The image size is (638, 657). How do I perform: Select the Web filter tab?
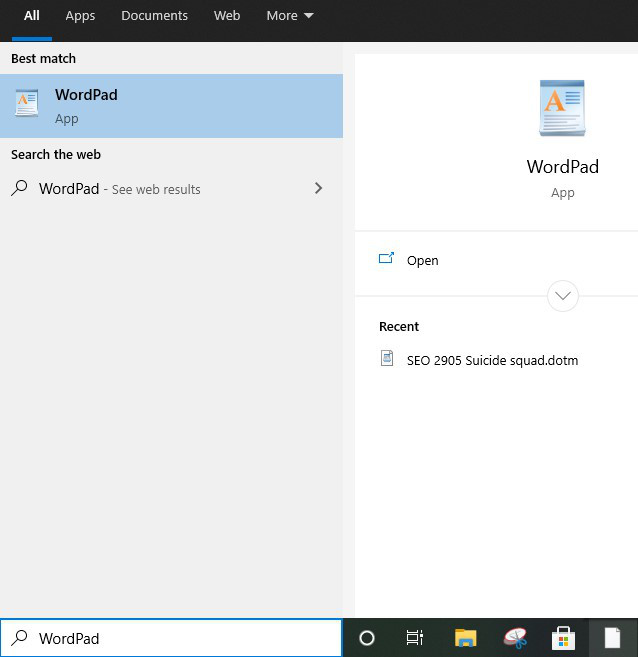pos(227,16)
